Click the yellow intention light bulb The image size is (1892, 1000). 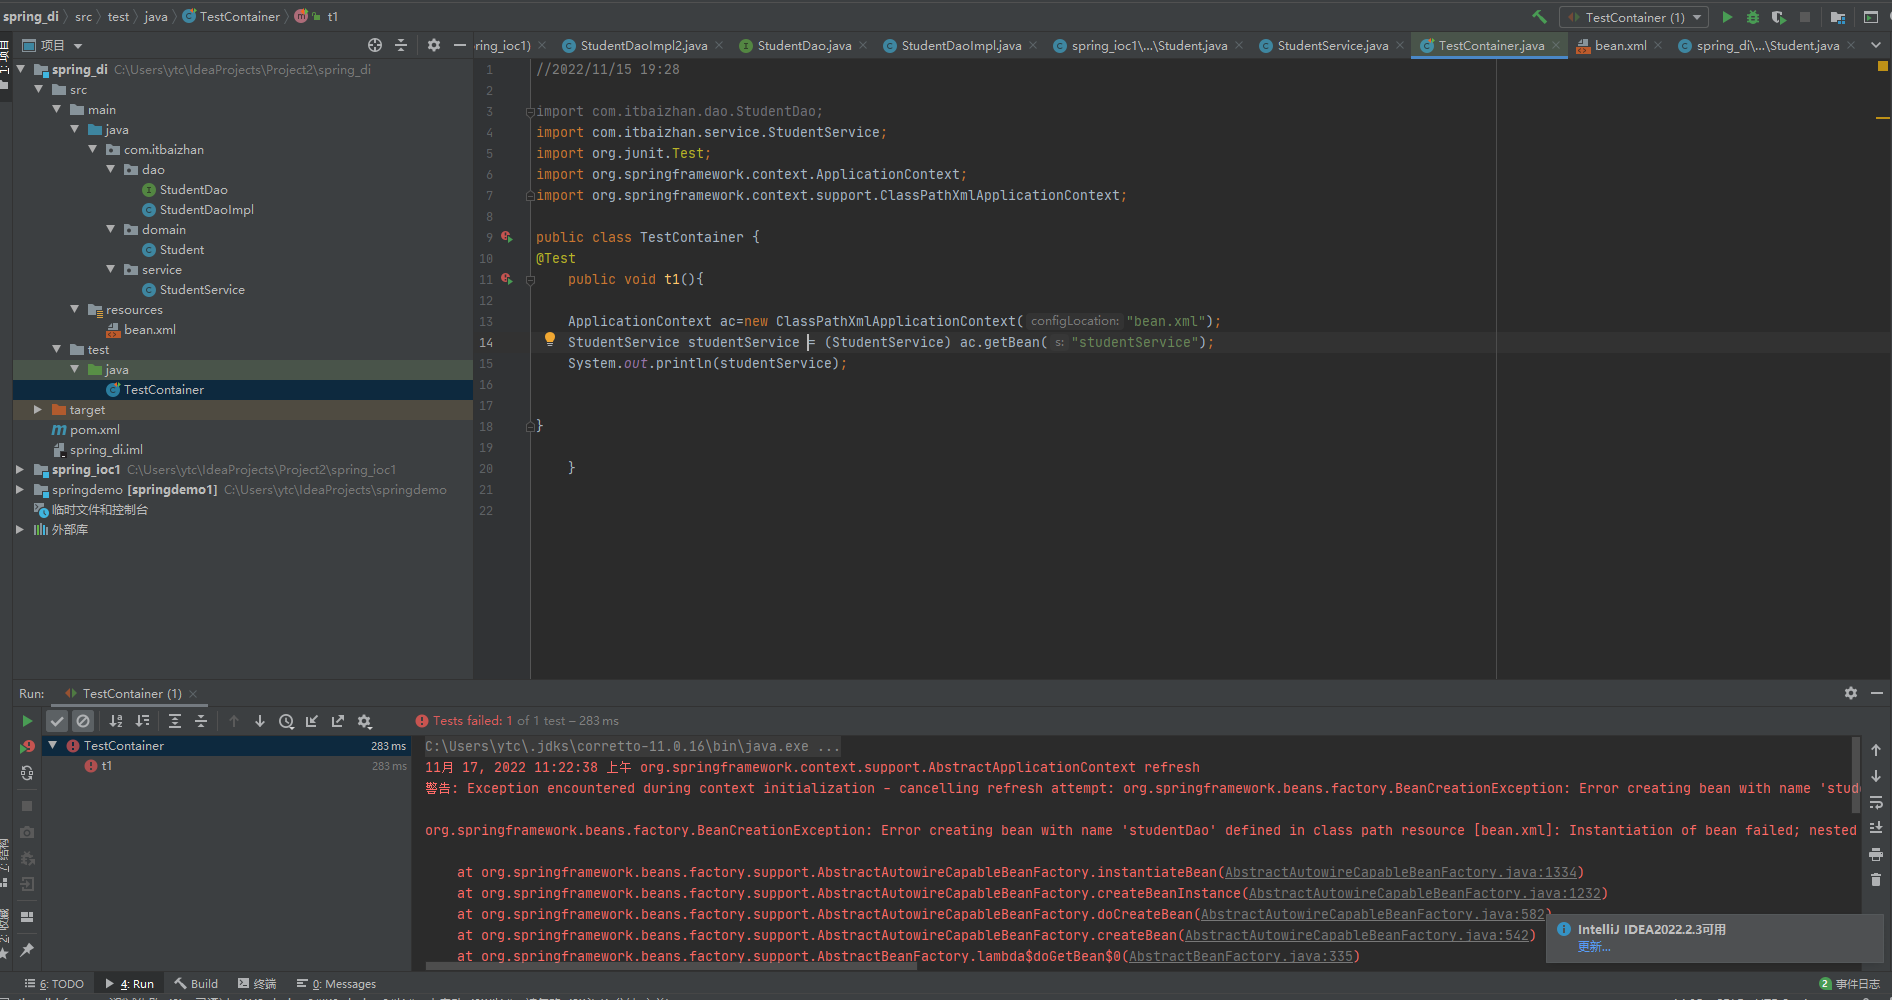(x=549, y=339)
